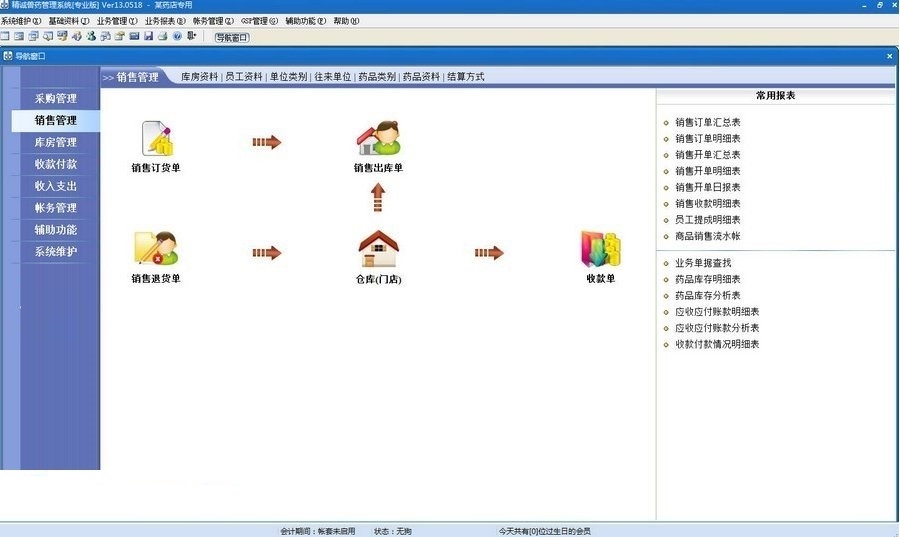Open the 帮助 menu

tap(346, 21)
